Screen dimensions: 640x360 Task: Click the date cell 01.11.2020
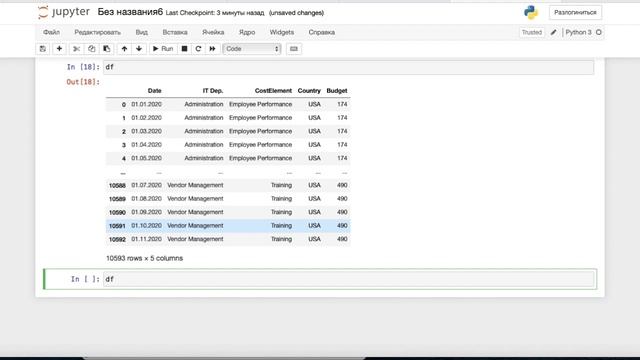pos(147,239)
